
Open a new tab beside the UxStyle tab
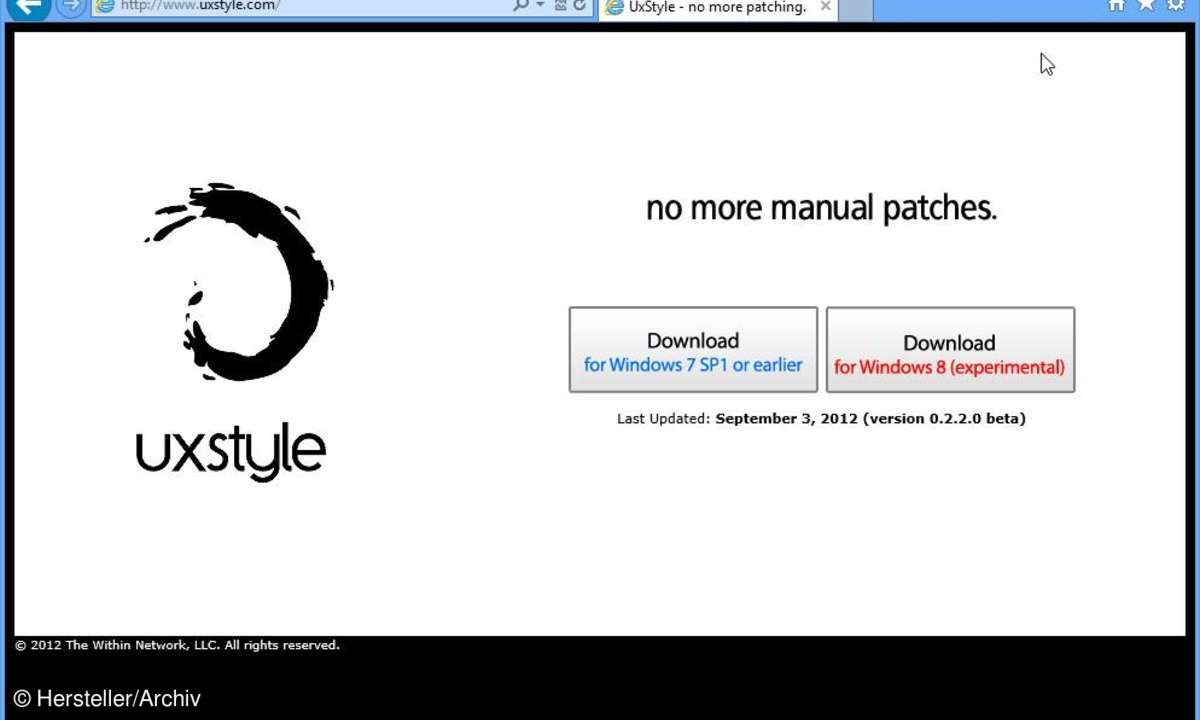(x=858, y=8)
